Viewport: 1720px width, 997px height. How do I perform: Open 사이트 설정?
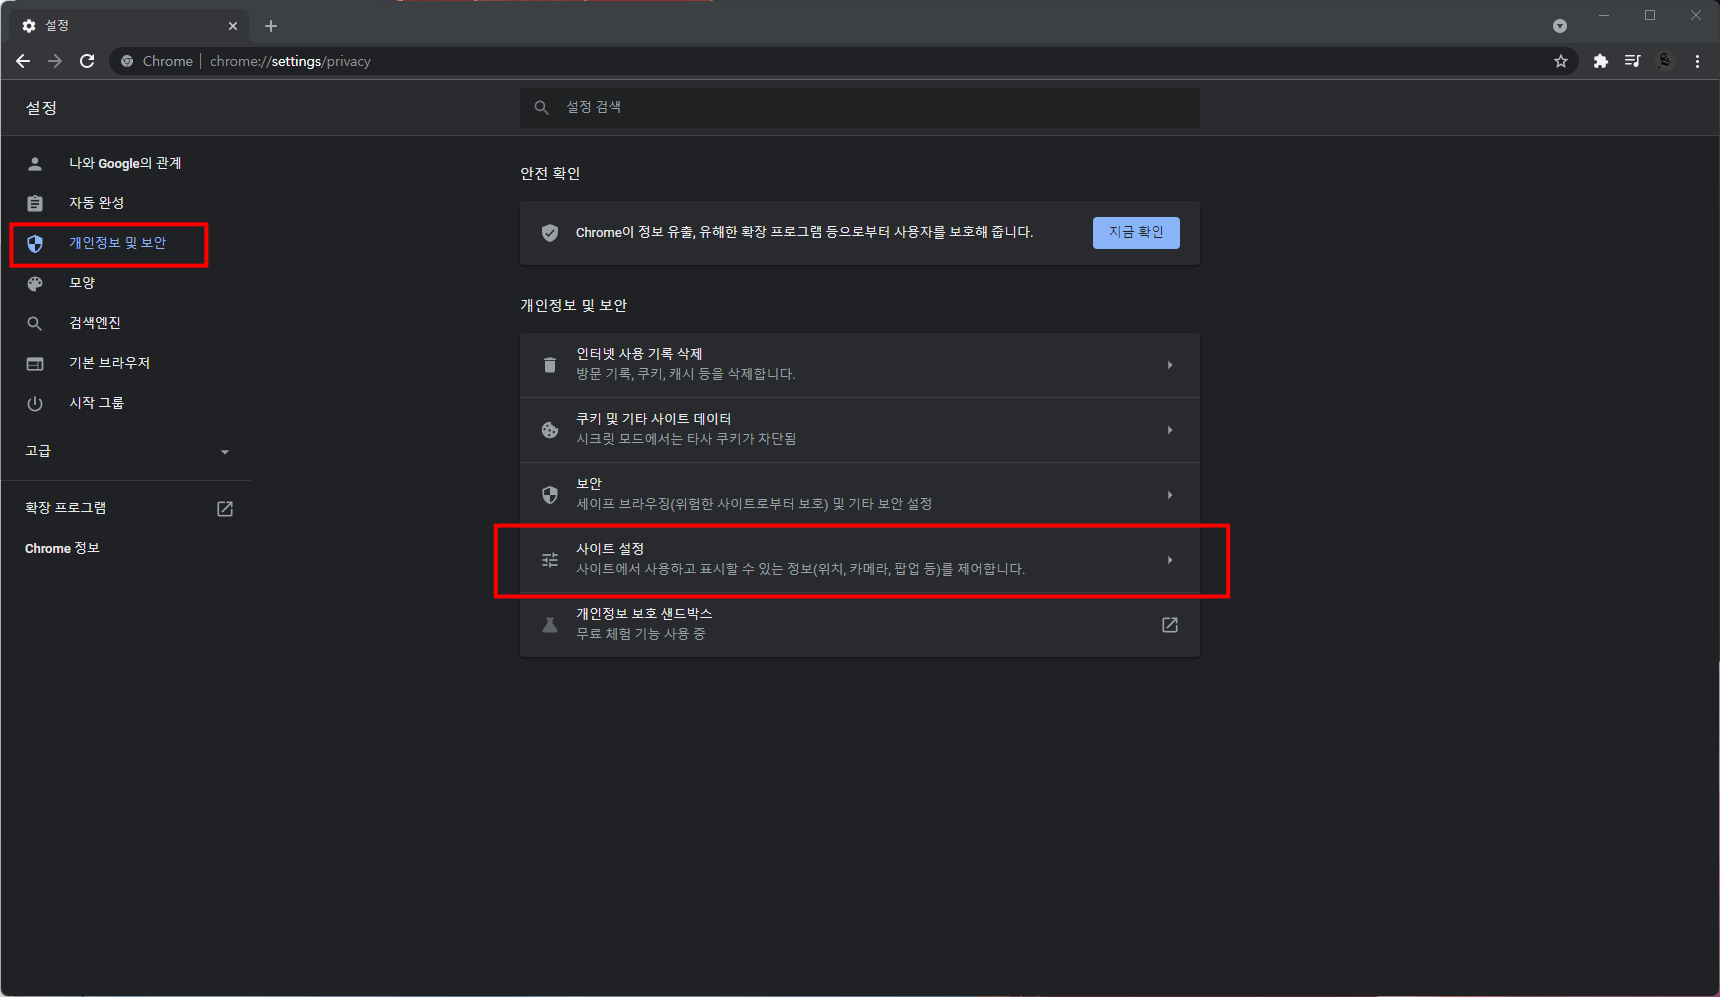point(860,560)
